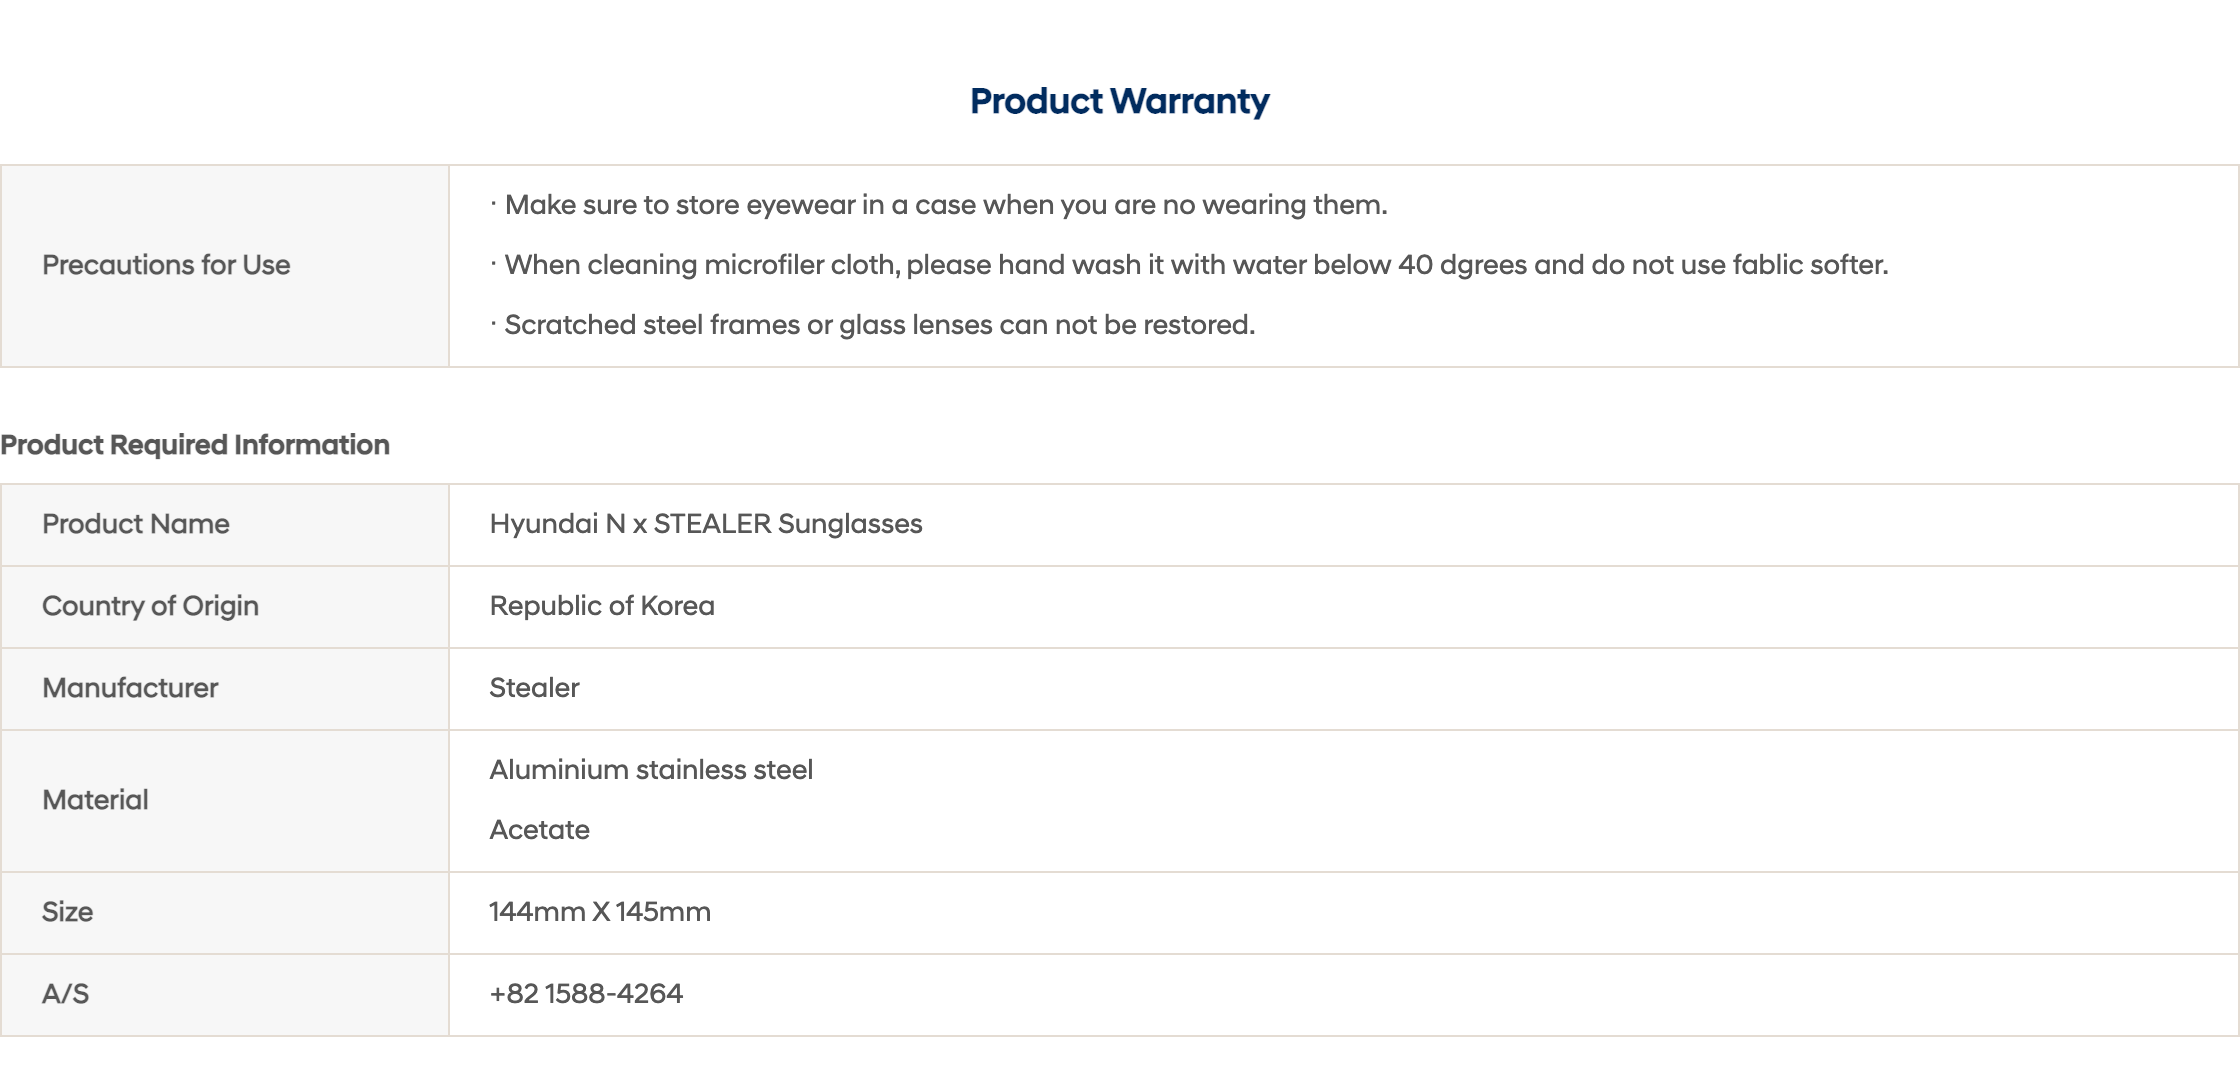This screenshot has width=2240, height=1085.
Task: Click the Product Required Information heading
Action: pos(195,445)
